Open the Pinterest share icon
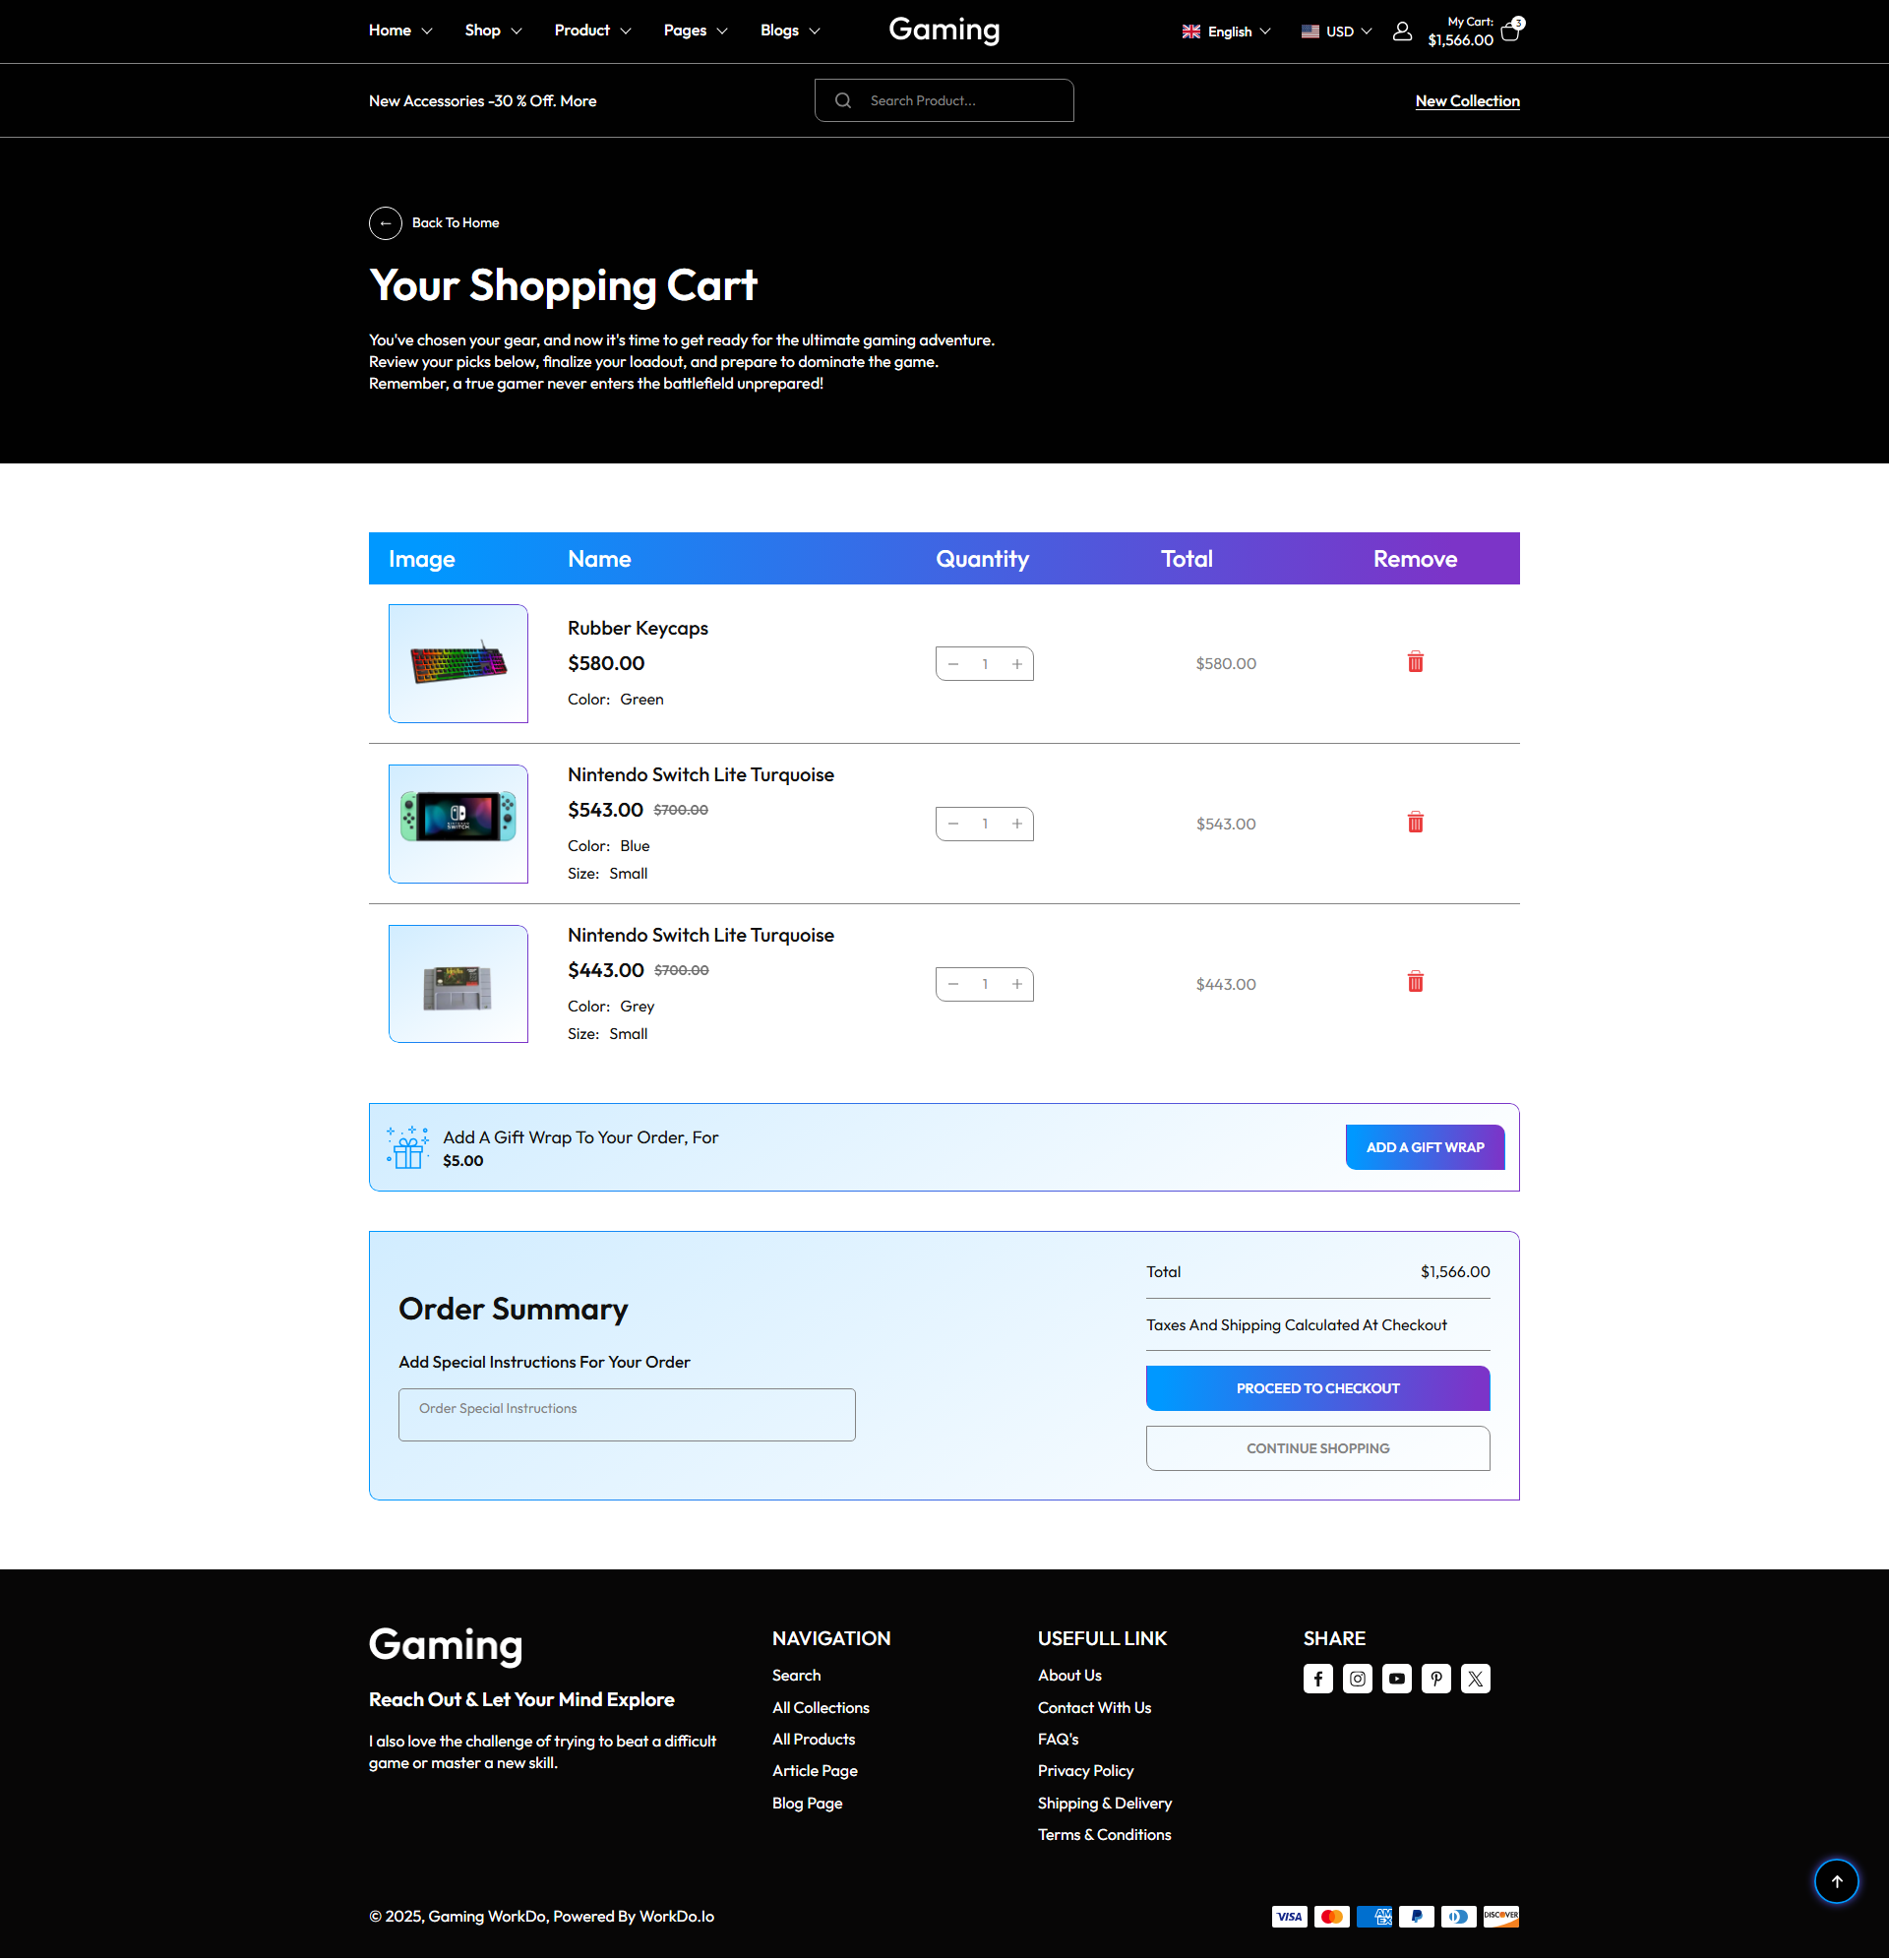The height and width of the screenshot is (1960, 1889). tap(1436, 1678)
